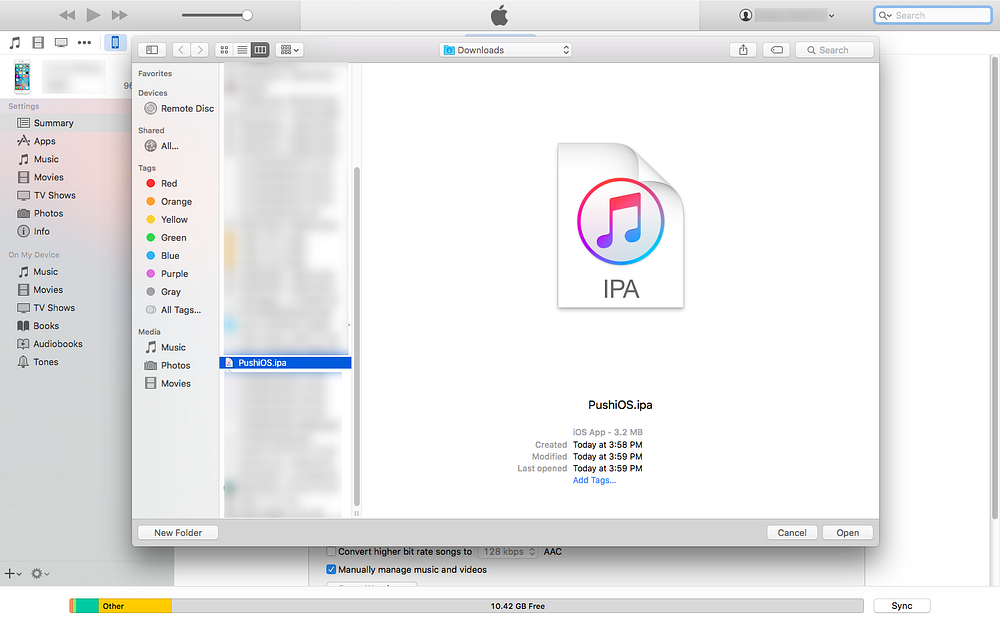Open the Summary settings item
The image size is (1000, 624).
[54, 123]
